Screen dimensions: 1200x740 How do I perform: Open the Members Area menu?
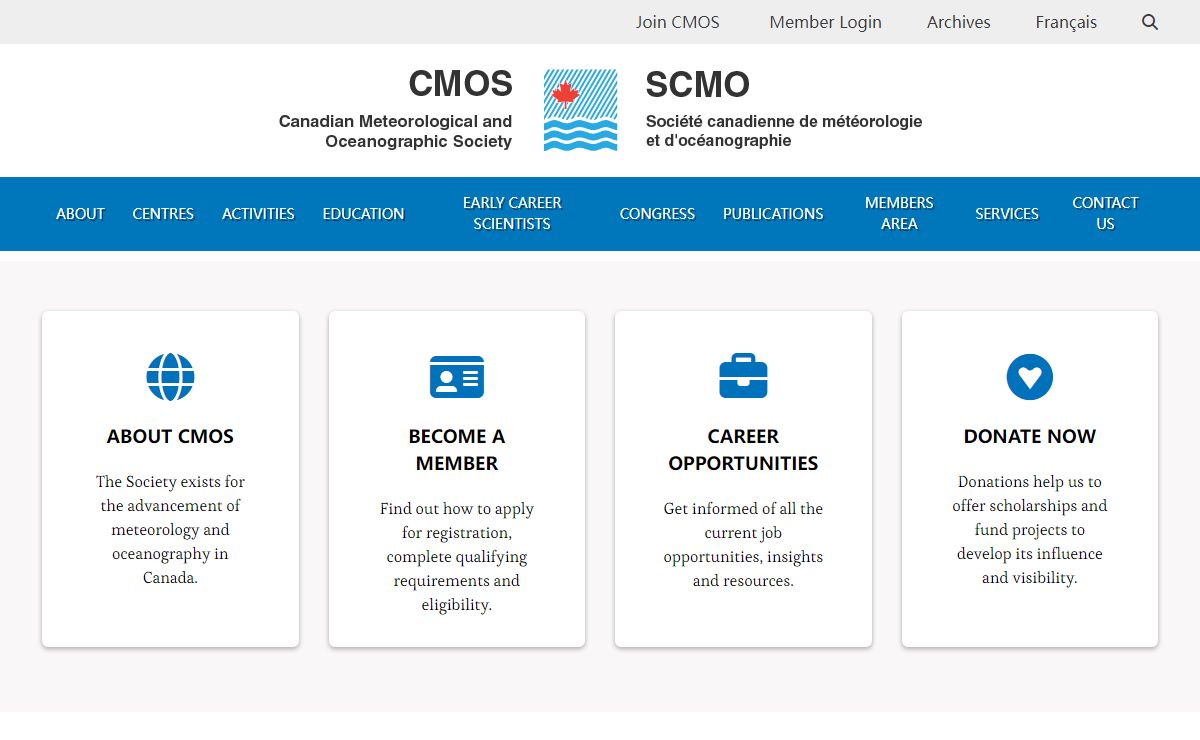[899, 214]
